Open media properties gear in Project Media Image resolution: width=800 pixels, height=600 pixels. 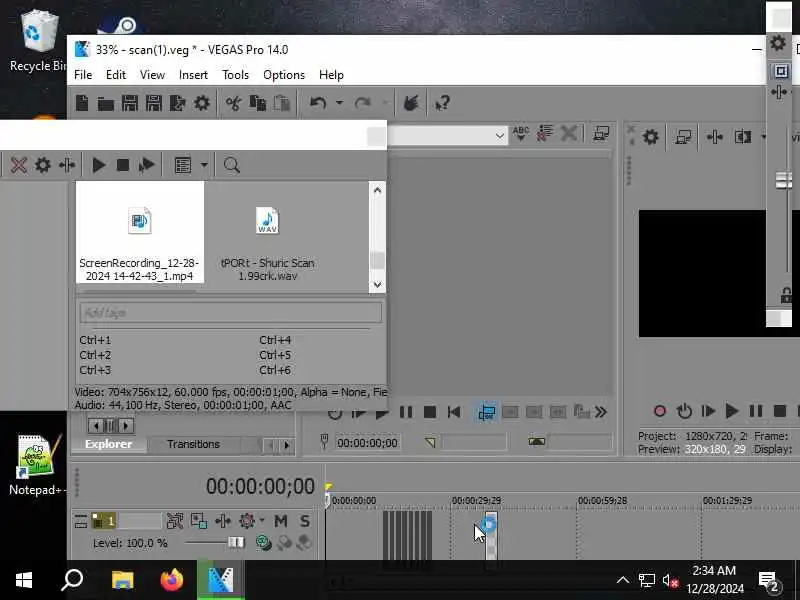[43, 165]
